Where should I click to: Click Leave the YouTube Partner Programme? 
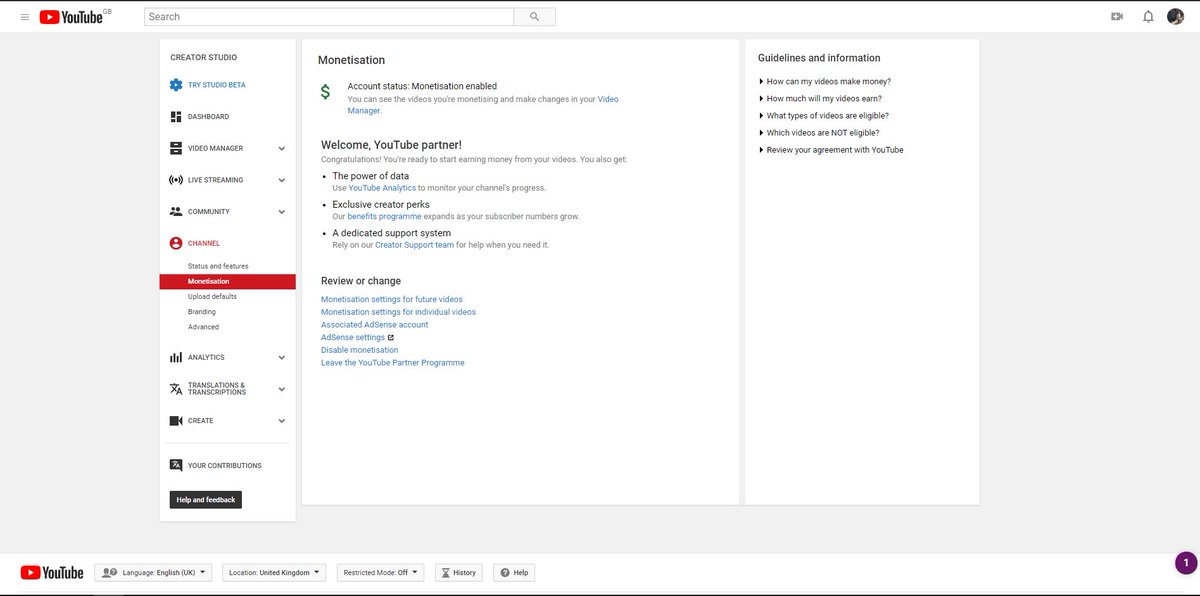pyautogui.click(x=393, y=363)
